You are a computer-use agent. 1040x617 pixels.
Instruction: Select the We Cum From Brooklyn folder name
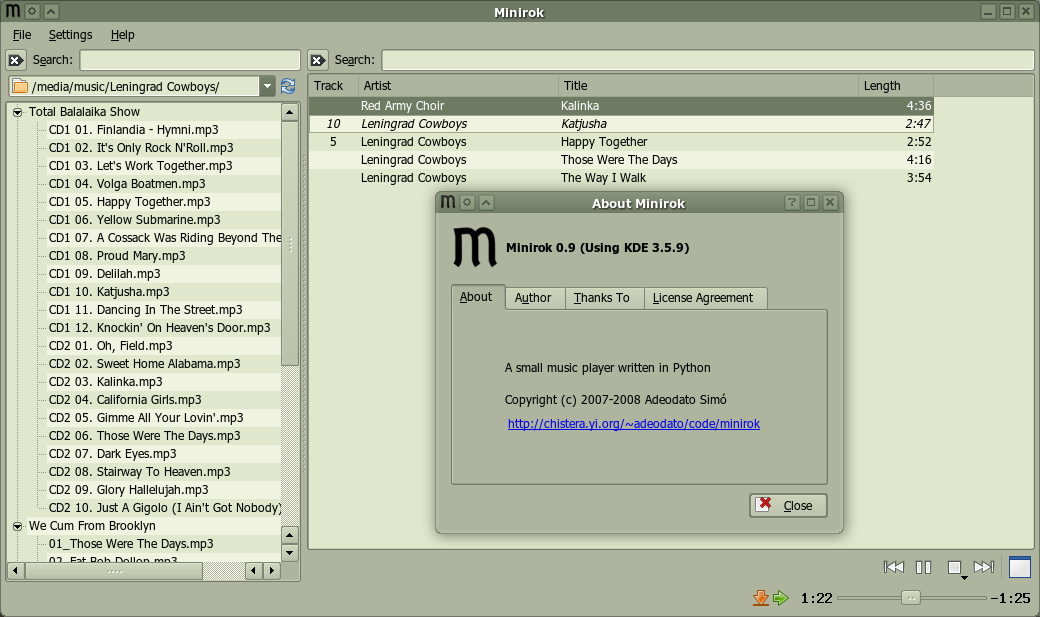tap(92, 526)
